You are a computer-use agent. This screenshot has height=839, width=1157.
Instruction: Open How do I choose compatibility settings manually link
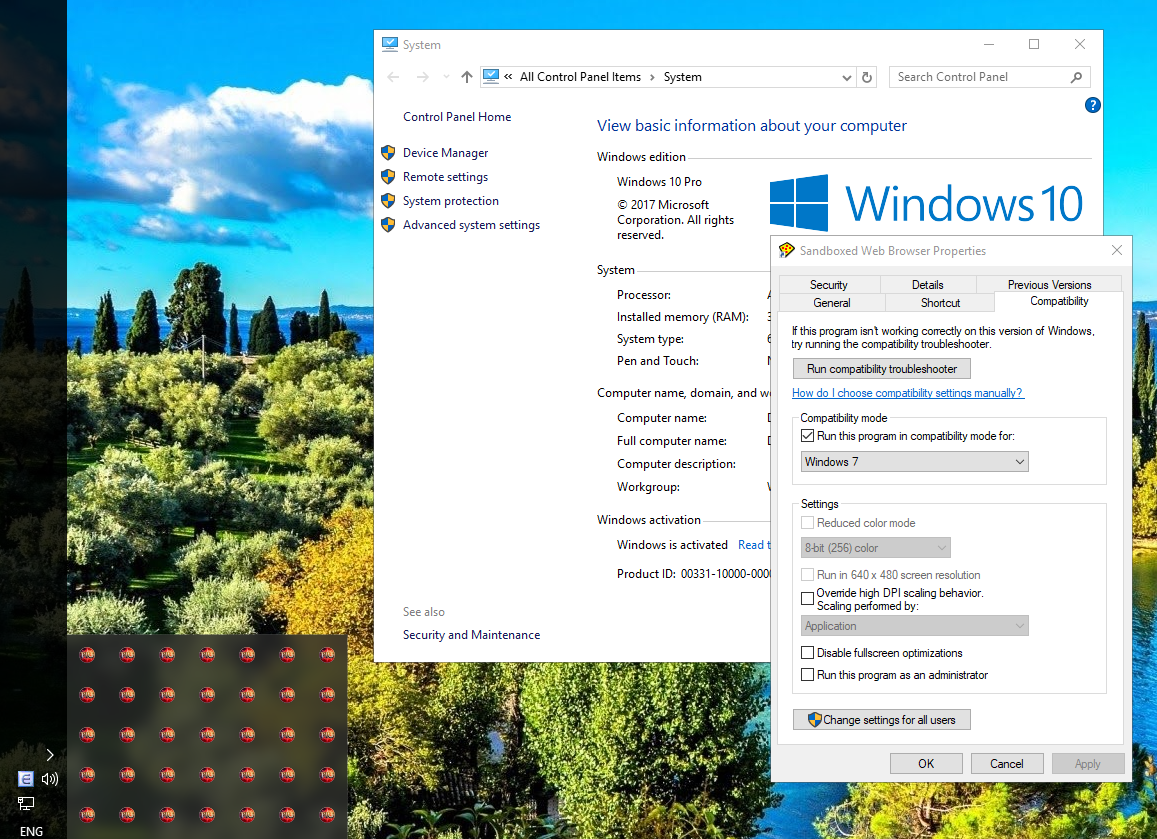(908, 393)
